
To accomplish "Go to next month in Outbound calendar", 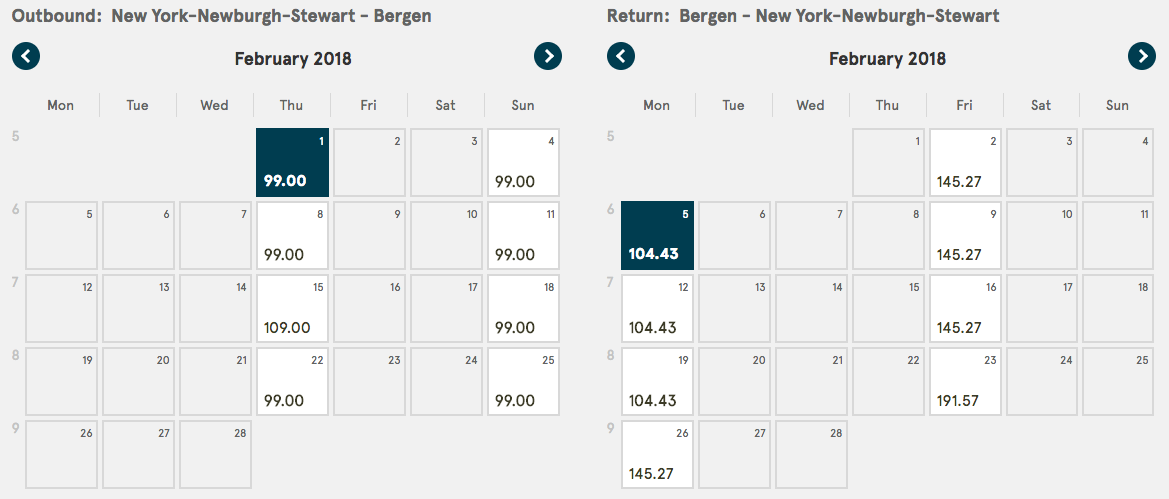I will coord(548,56).
